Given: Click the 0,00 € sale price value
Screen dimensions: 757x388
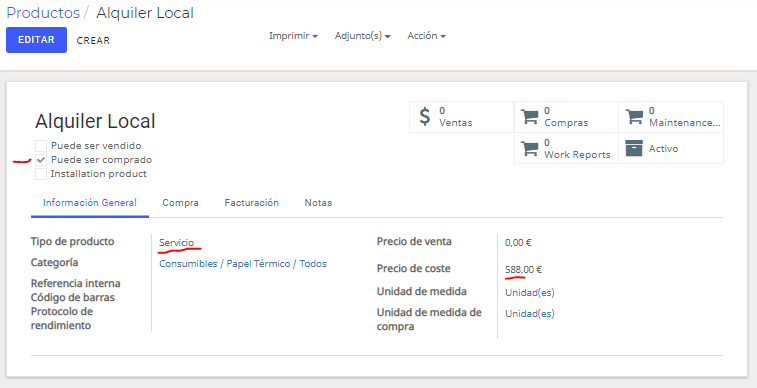Looking at the screenshot, I should click(x=518, y=243).
